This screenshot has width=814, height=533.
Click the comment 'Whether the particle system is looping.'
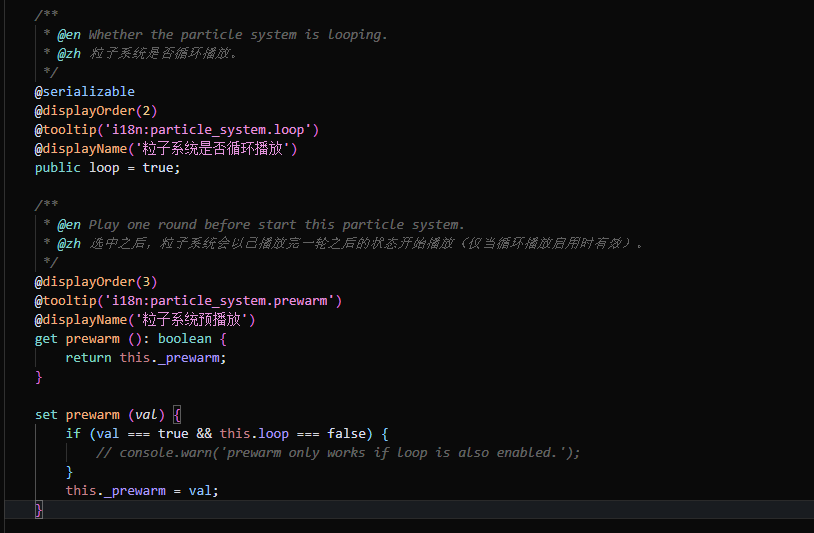238,35
